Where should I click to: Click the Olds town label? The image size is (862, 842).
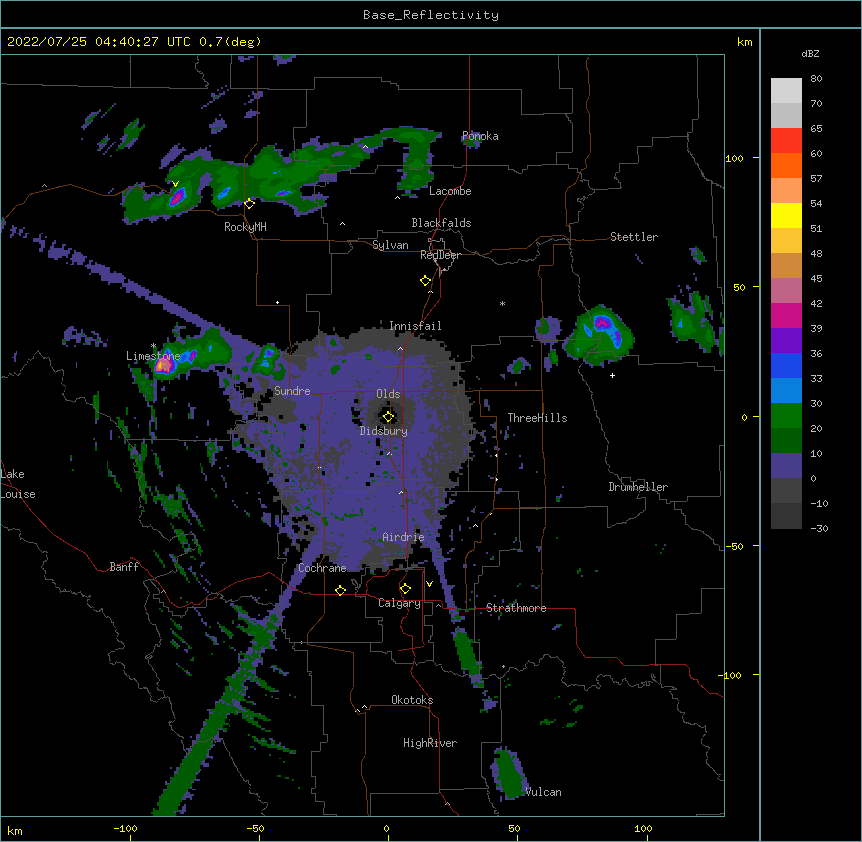(388, 394)
